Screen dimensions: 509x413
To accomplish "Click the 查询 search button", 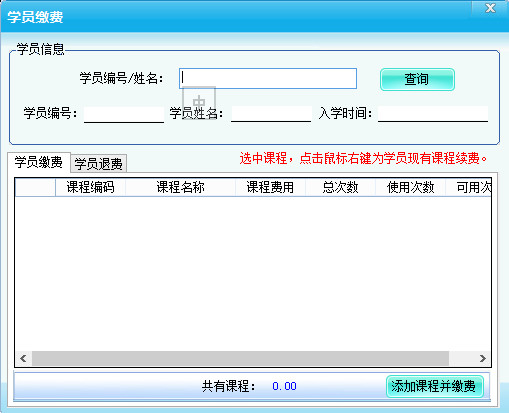I will pos(417,79).
